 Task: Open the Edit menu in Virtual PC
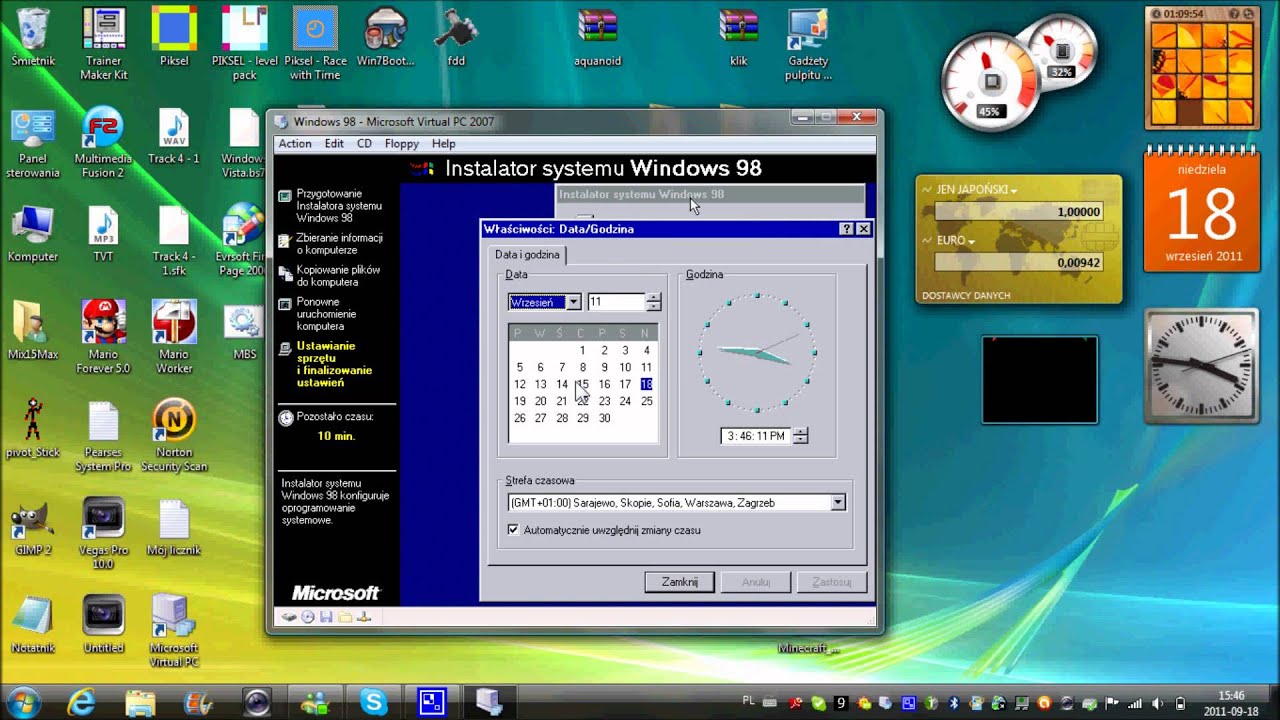tap(334, 144)
